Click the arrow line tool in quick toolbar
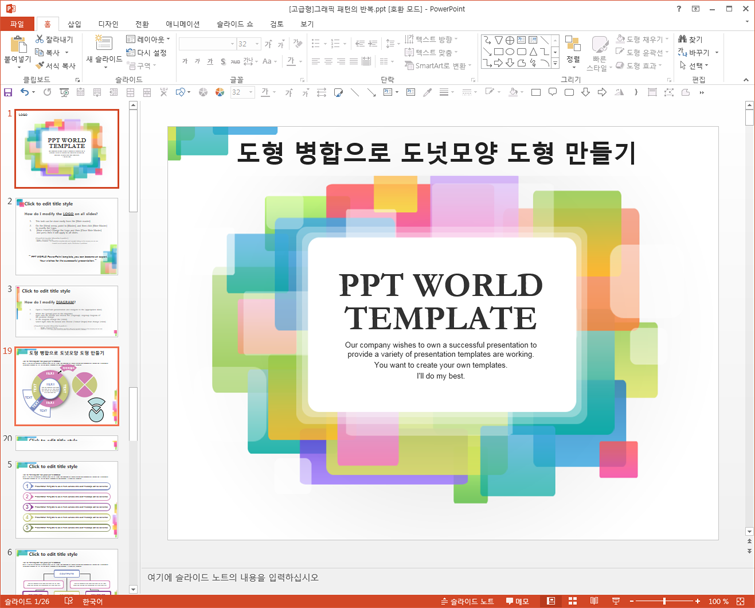The image size is (755, 608). pos(371,92)
